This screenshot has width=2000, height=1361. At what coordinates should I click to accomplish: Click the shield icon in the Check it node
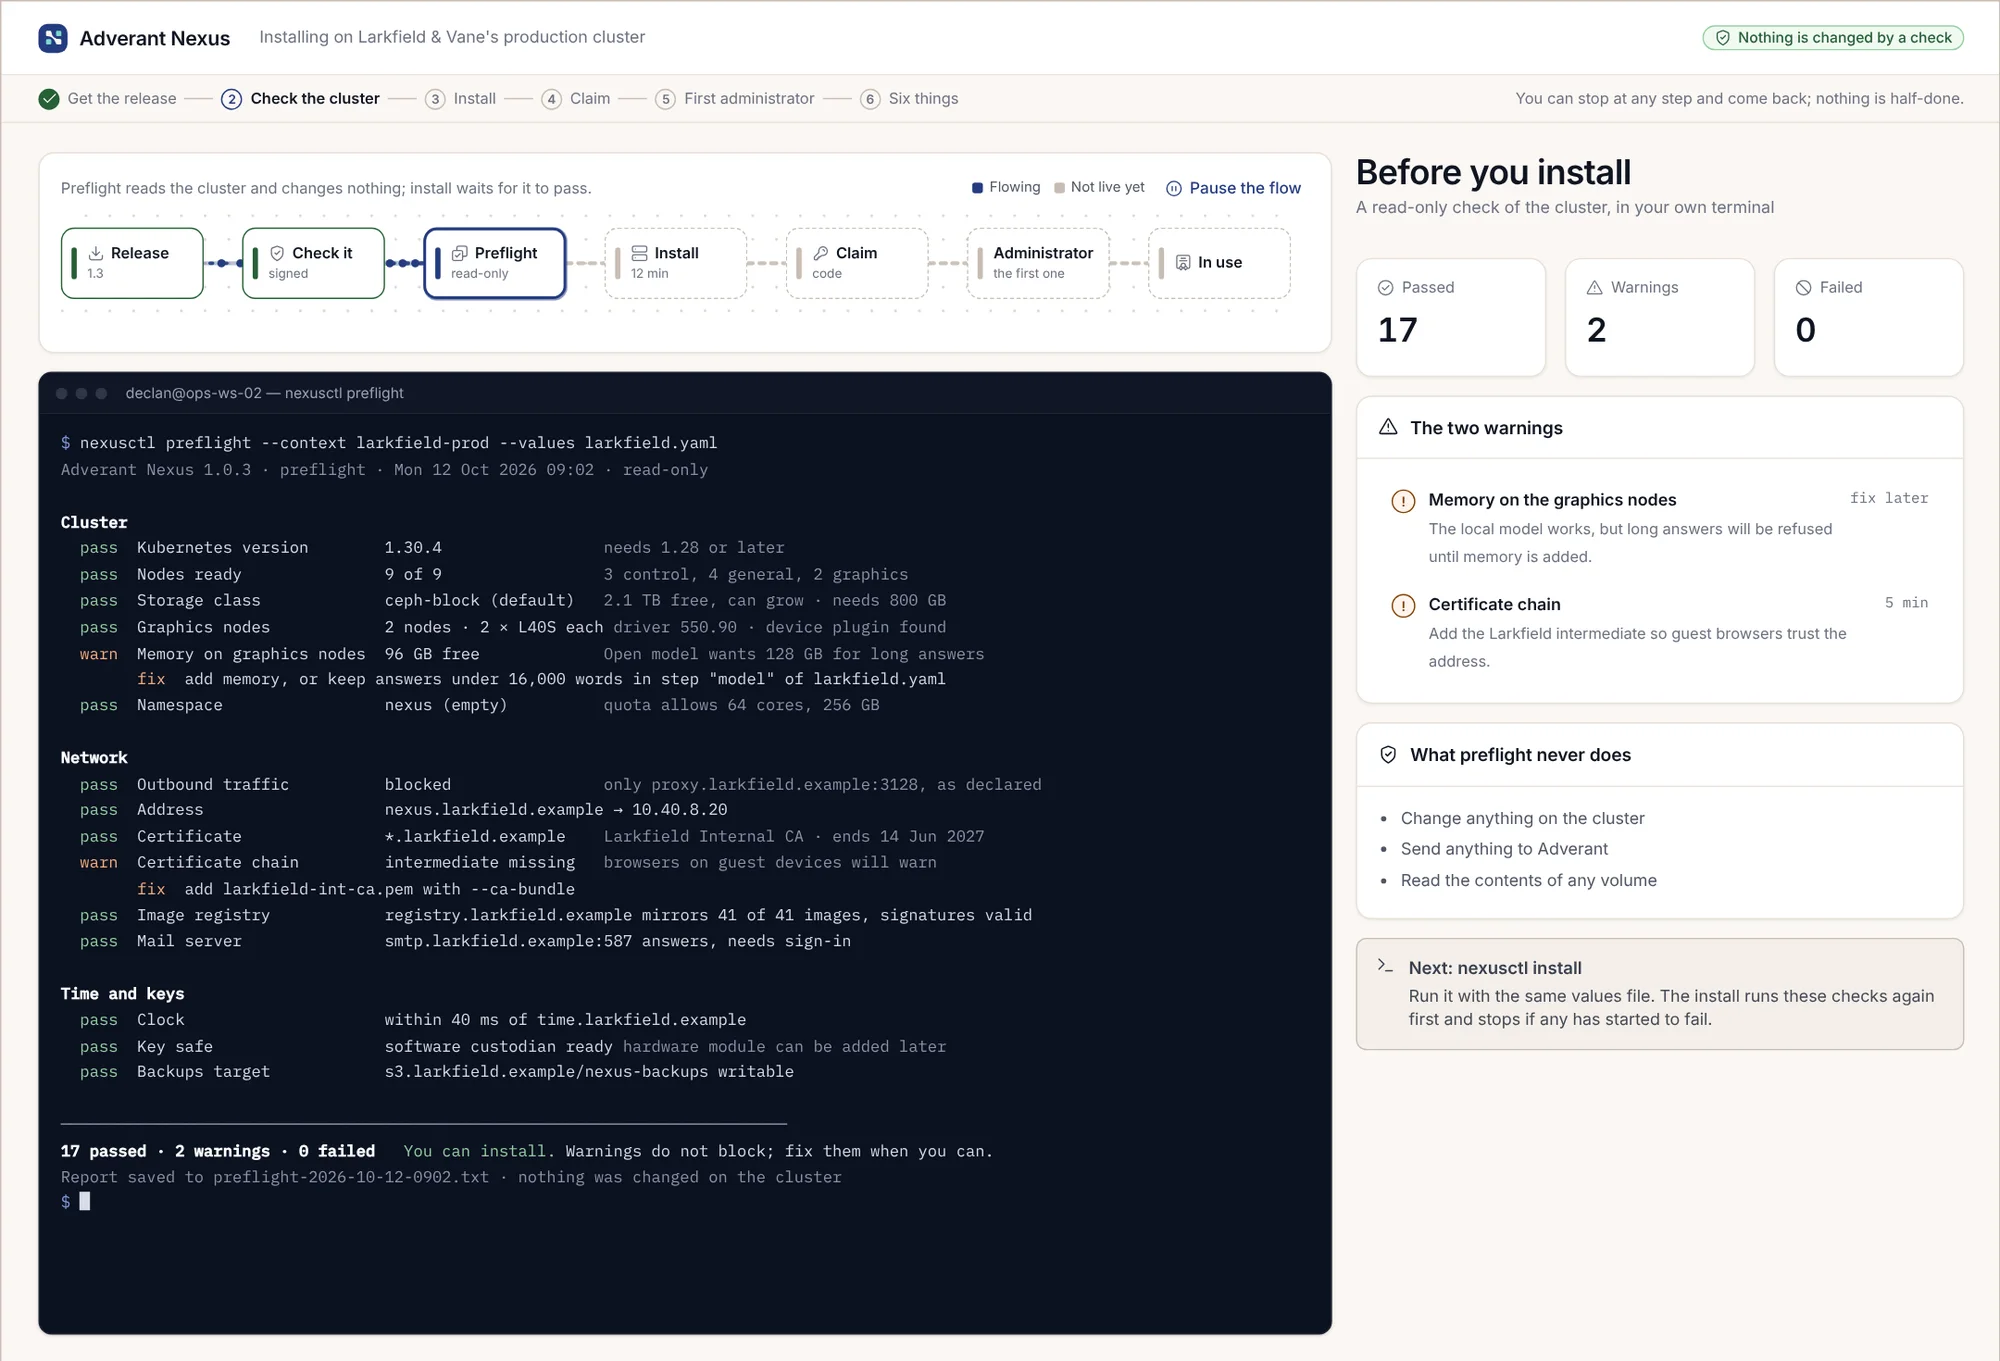click(x=277, y=254)
